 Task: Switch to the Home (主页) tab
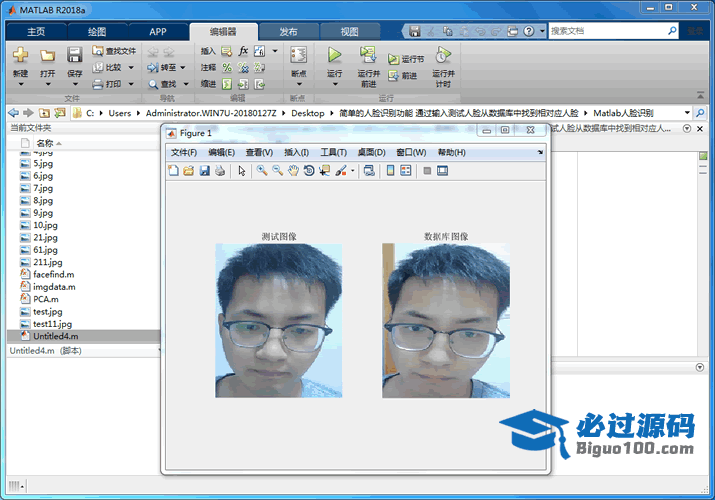pos(36,31)
